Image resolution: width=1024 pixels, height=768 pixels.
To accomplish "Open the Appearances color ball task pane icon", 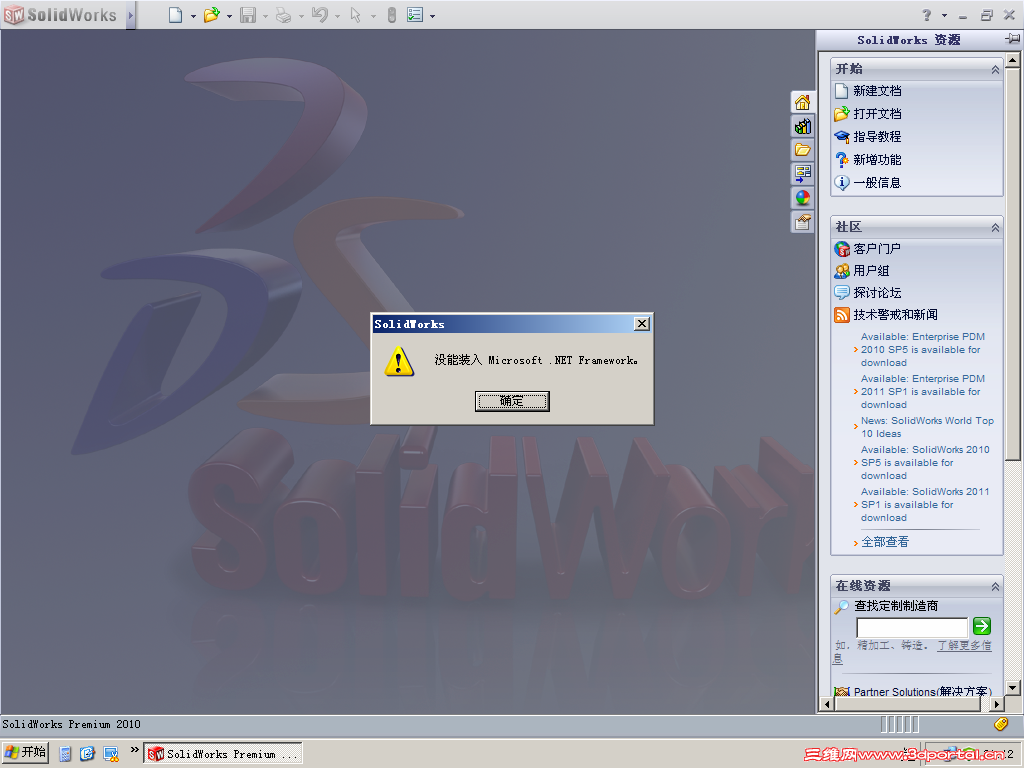I will [803, 198].
